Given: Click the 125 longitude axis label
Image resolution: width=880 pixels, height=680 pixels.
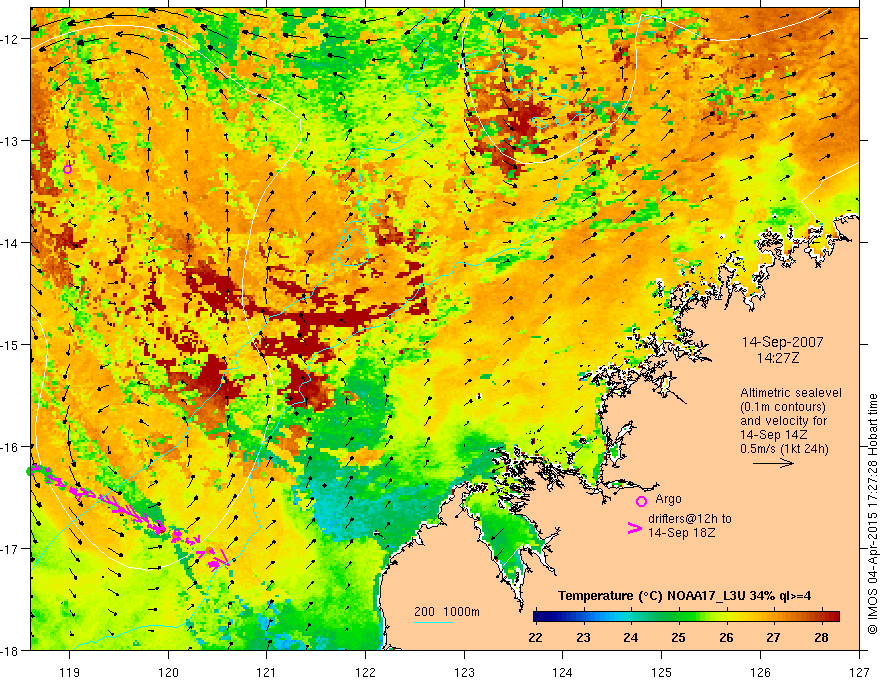Looking at the screenshot, I should tap(662, 672).
